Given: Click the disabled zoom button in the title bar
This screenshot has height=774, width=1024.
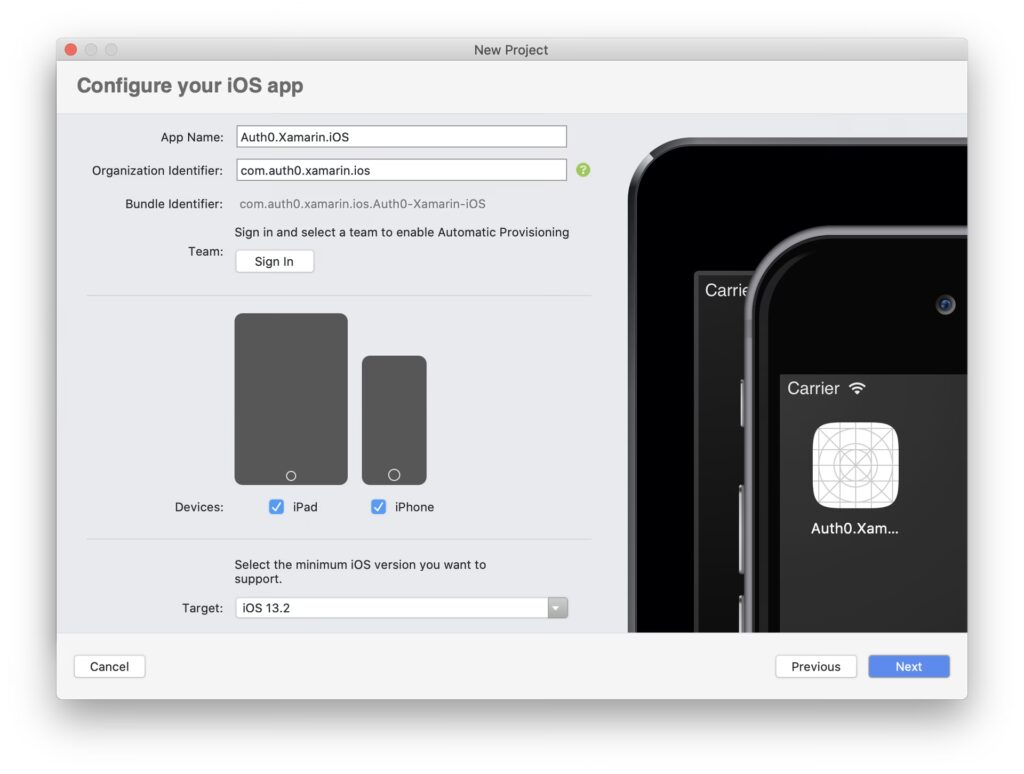Looking at the screenshot, I should pos(111,50).
